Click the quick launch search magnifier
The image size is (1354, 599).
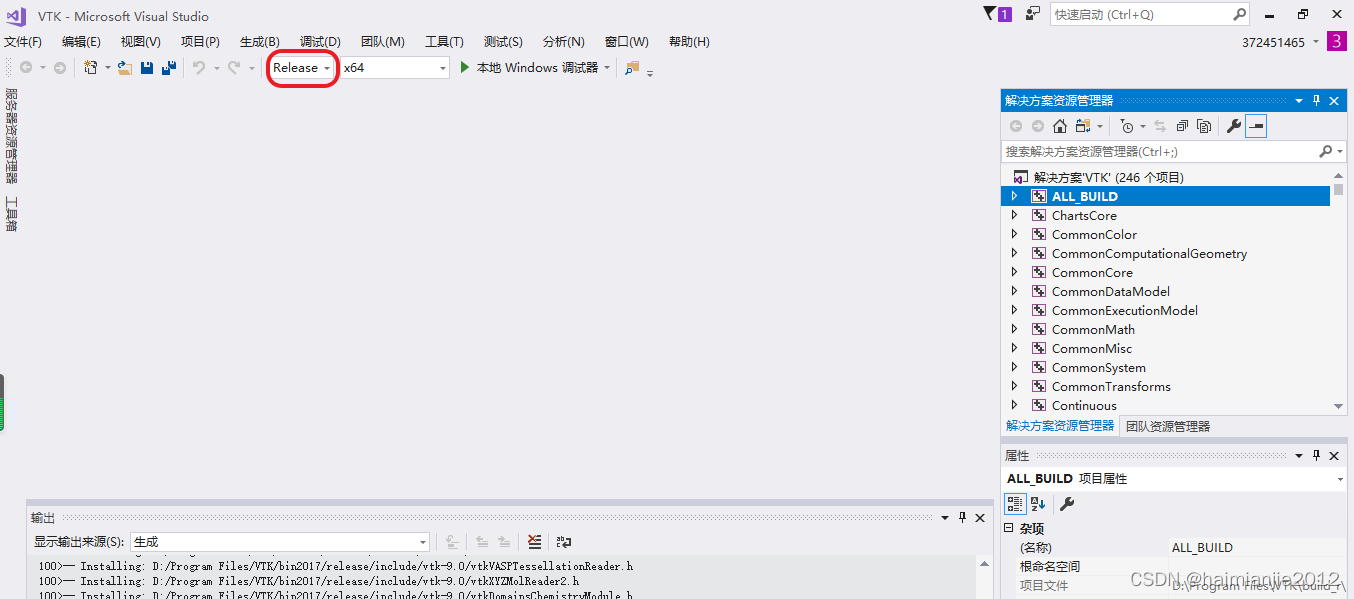(1239, 14)
